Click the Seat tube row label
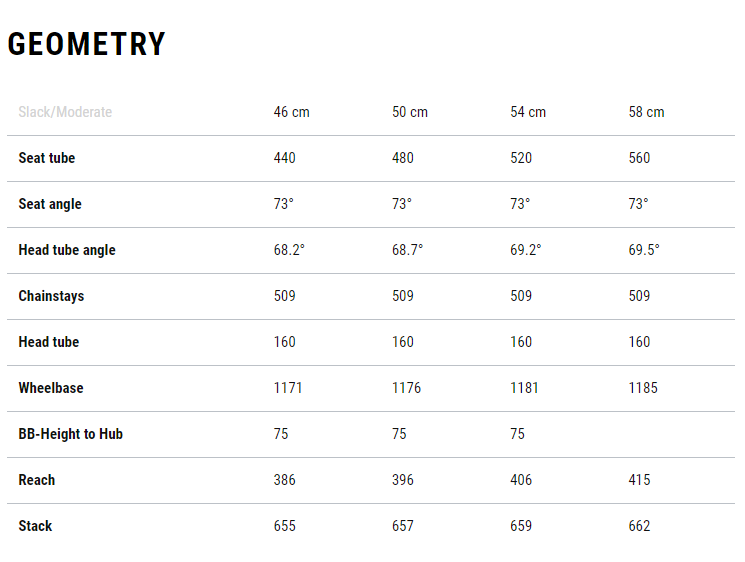This screenshot has height=562, width=745. pos(47,158)
